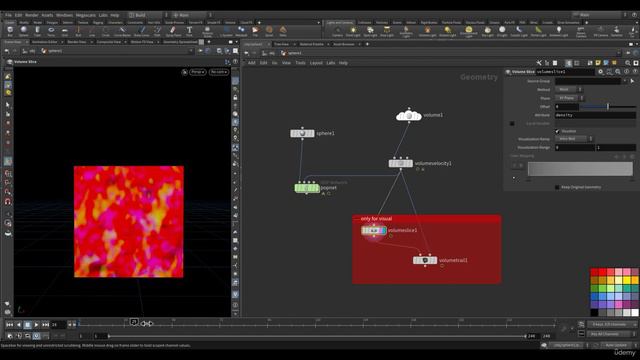
Task: Select the Grid shelf tool
Action: 64,31
